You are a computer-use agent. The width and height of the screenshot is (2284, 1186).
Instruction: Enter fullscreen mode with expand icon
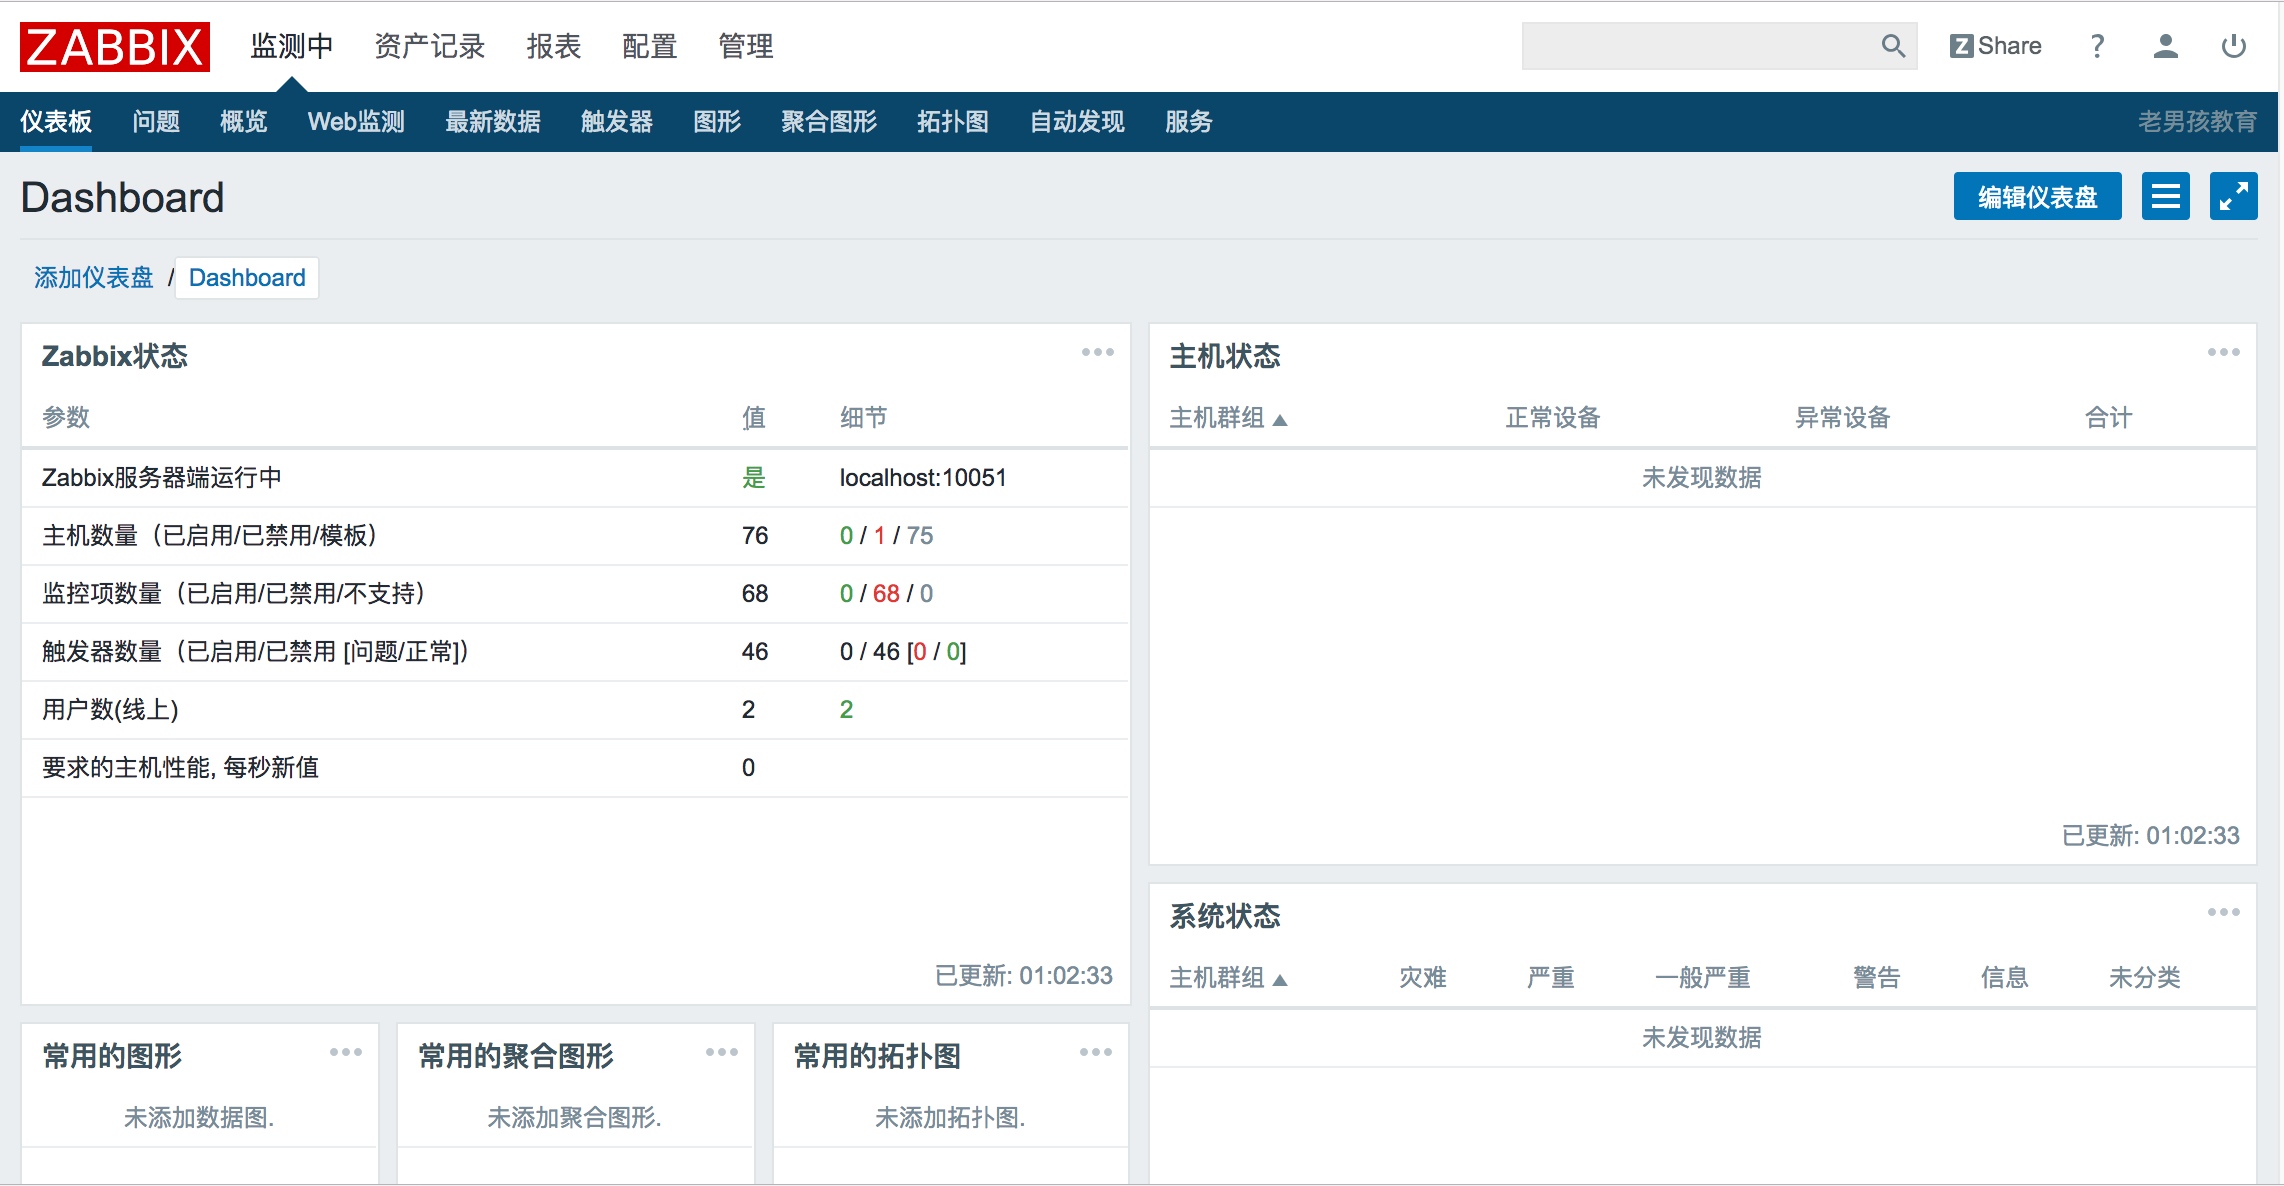pos(2233,196)
